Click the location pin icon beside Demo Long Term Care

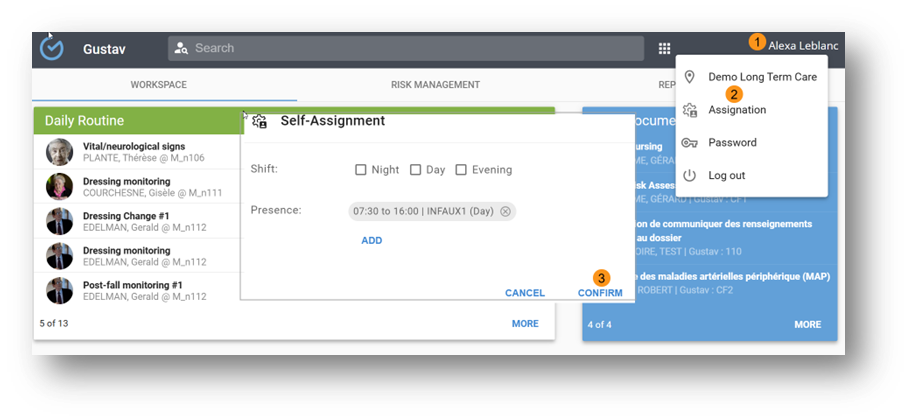(689, 77)
